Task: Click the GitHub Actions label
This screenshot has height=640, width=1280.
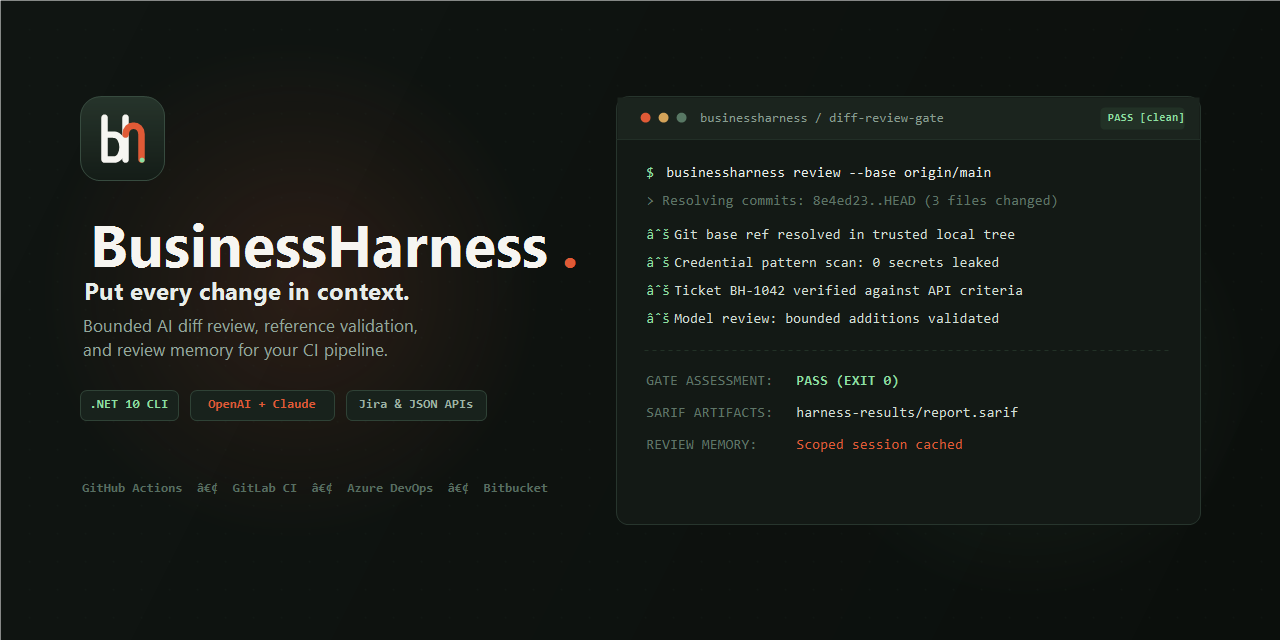Action: click(x=132, y=488)
